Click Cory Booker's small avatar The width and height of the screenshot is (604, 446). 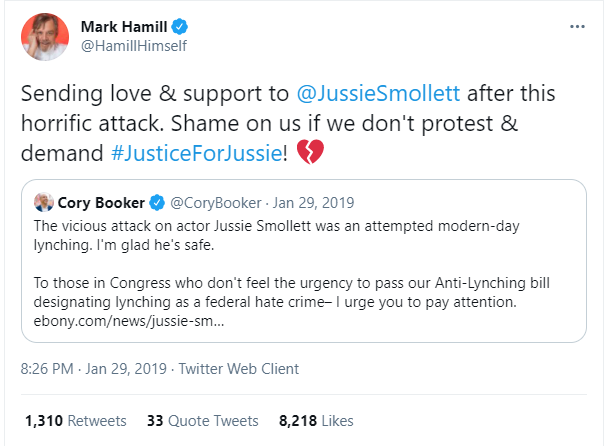tap(43, 202)
